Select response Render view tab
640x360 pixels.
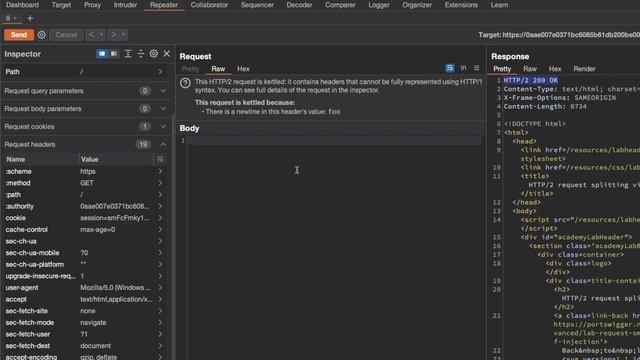[x=584, y=69]
